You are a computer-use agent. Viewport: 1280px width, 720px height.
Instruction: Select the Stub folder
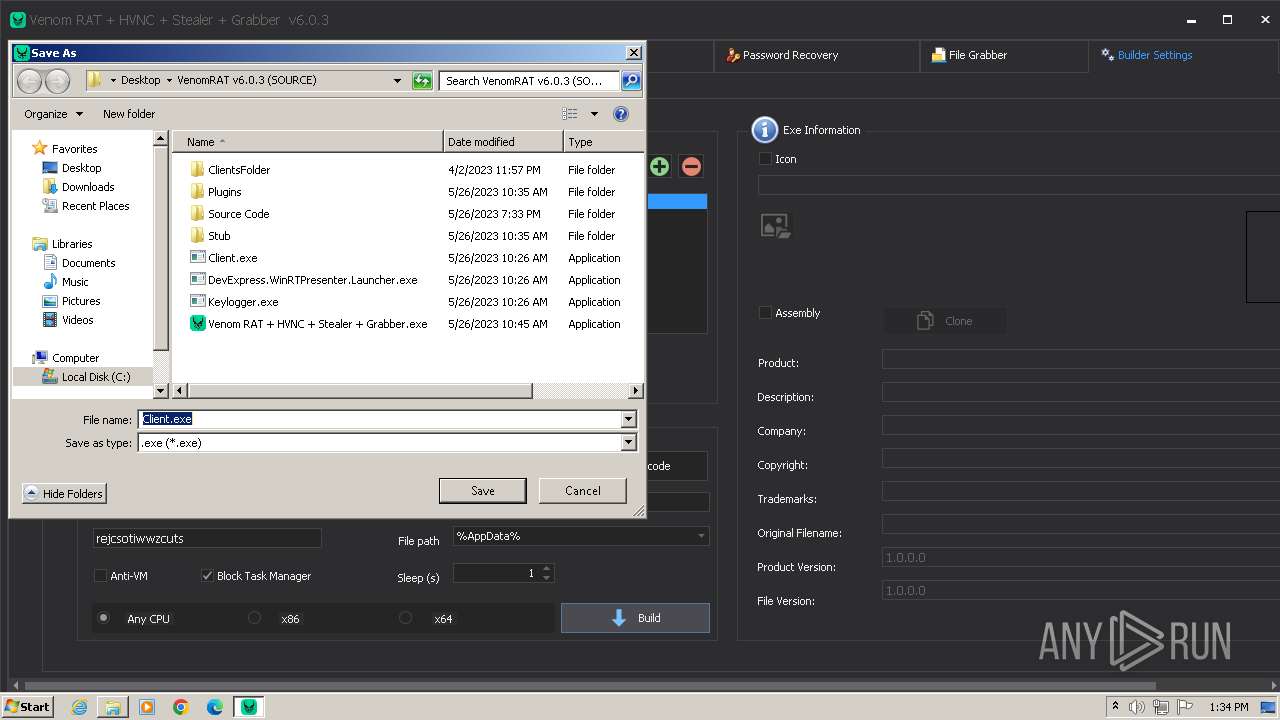pos(219,236)
